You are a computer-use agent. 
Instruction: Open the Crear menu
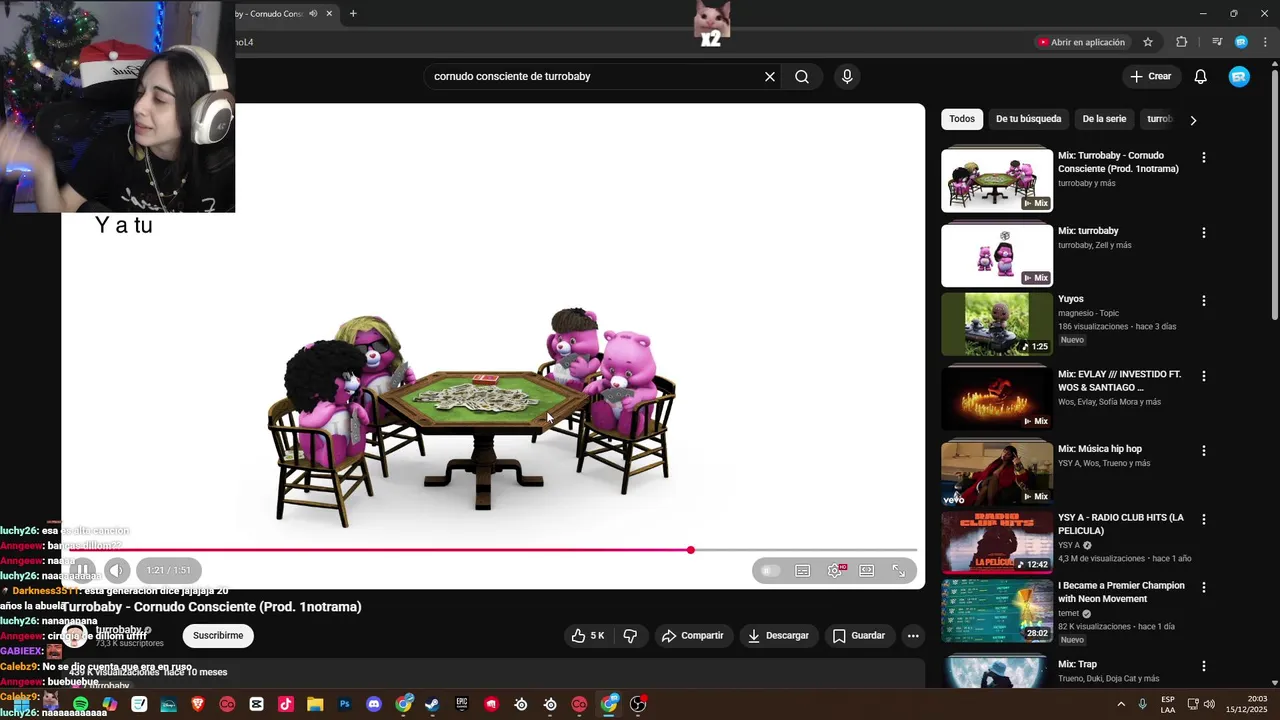1150,77
